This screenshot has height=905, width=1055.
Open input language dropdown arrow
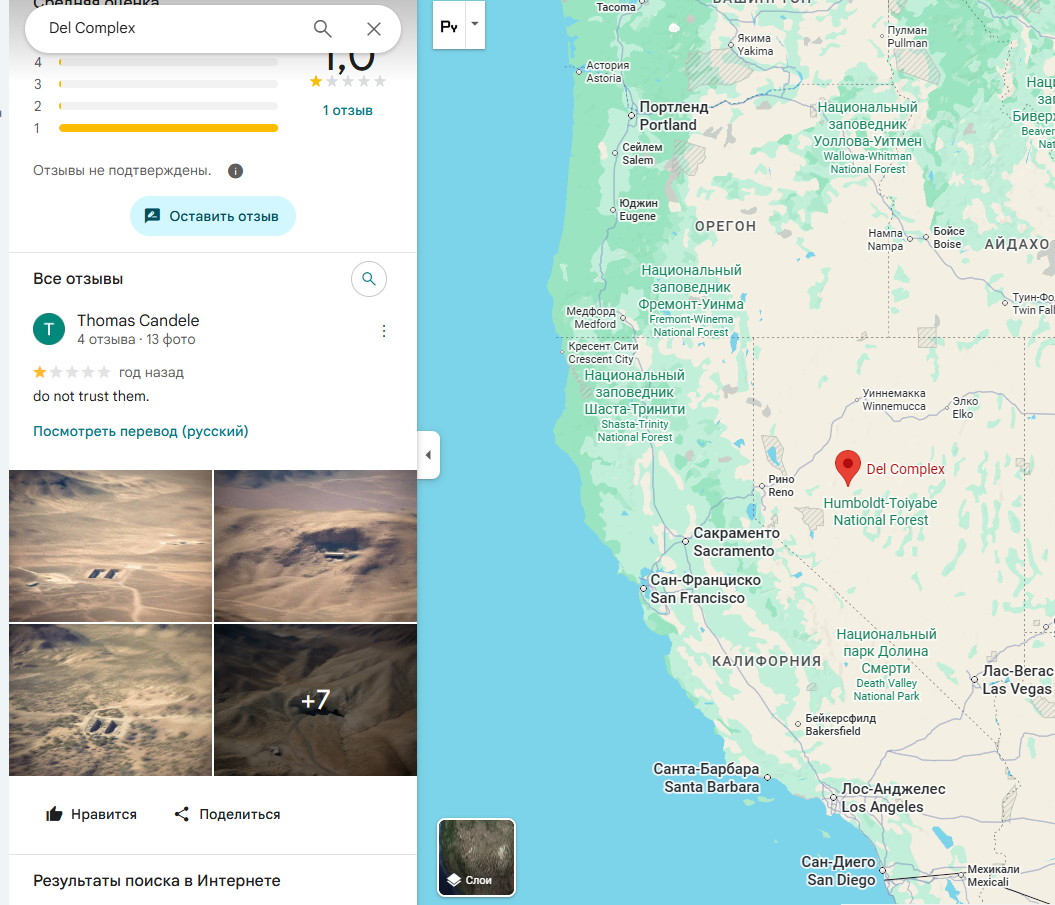tap(475, 24)
